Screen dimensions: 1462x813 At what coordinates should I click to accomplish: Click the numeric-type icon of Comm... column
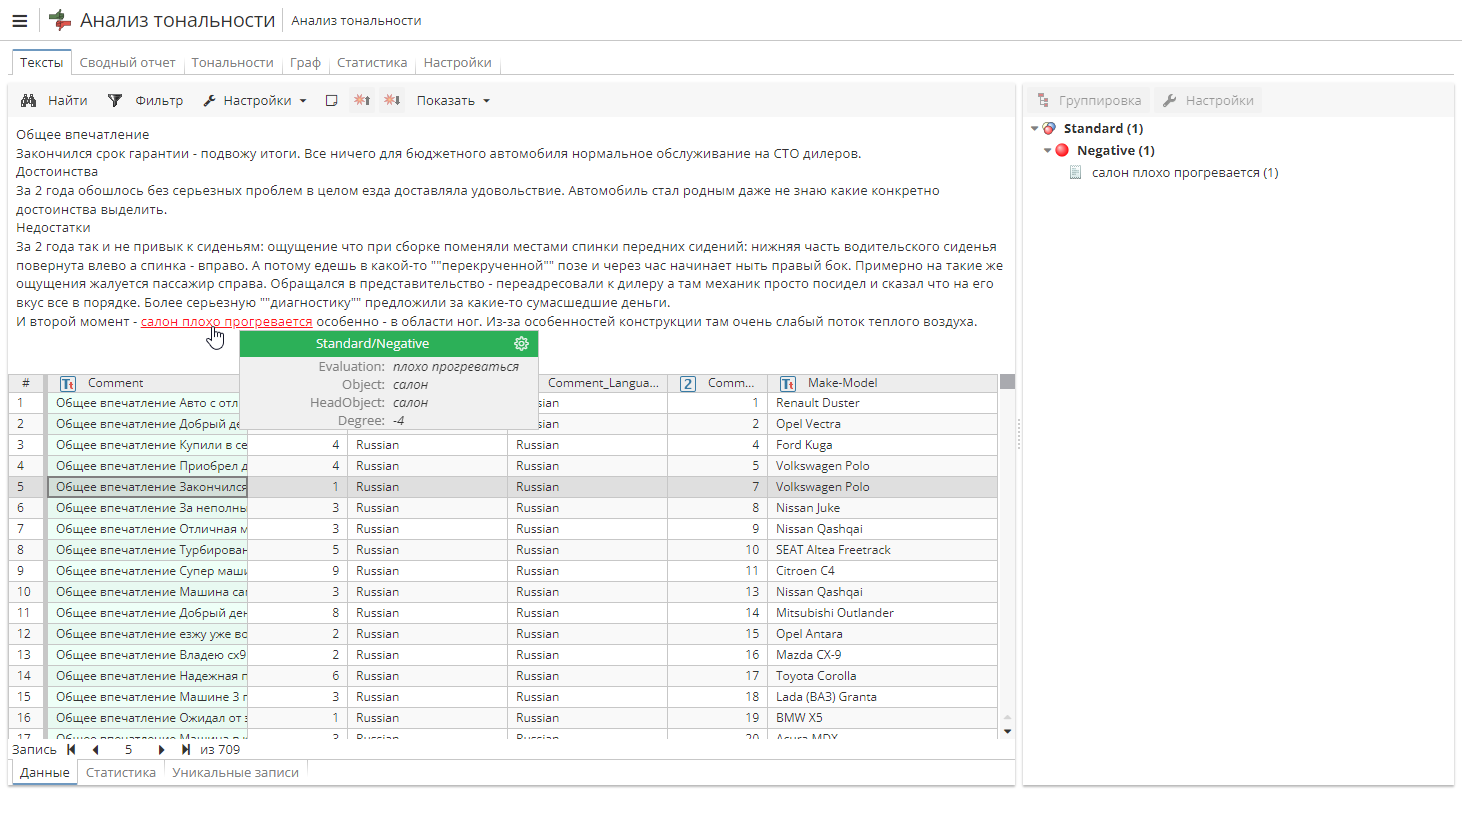click(x=688, y=383)
